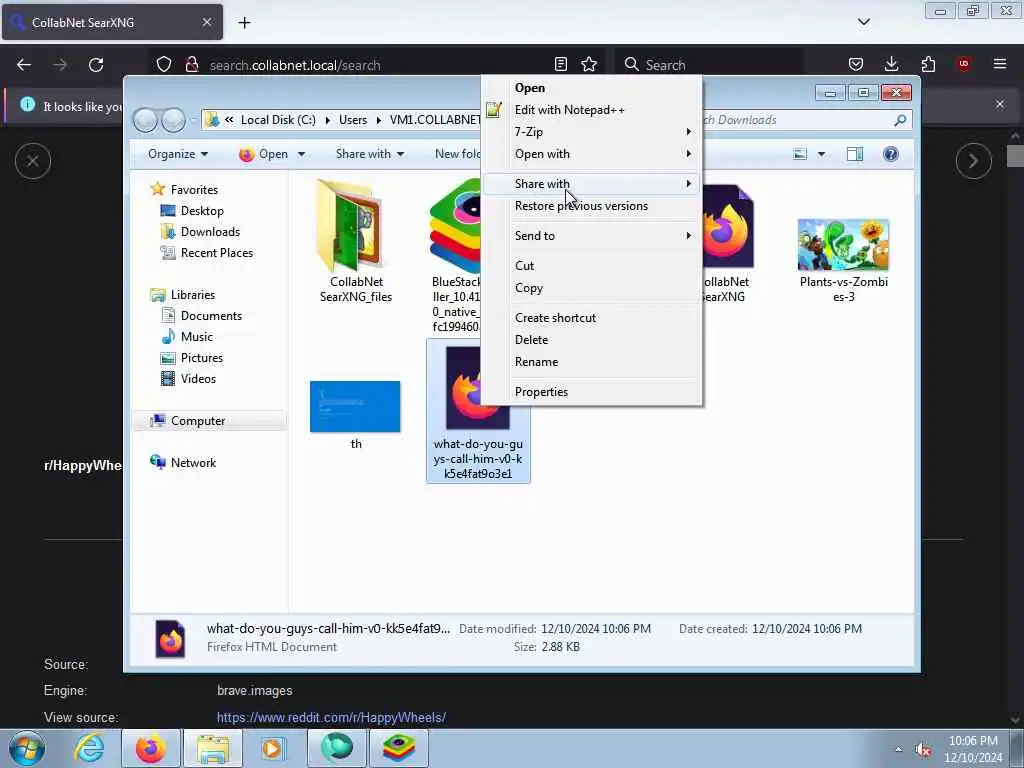Close the image detail view
This screenshot has height=768, width=1024.
33,161
